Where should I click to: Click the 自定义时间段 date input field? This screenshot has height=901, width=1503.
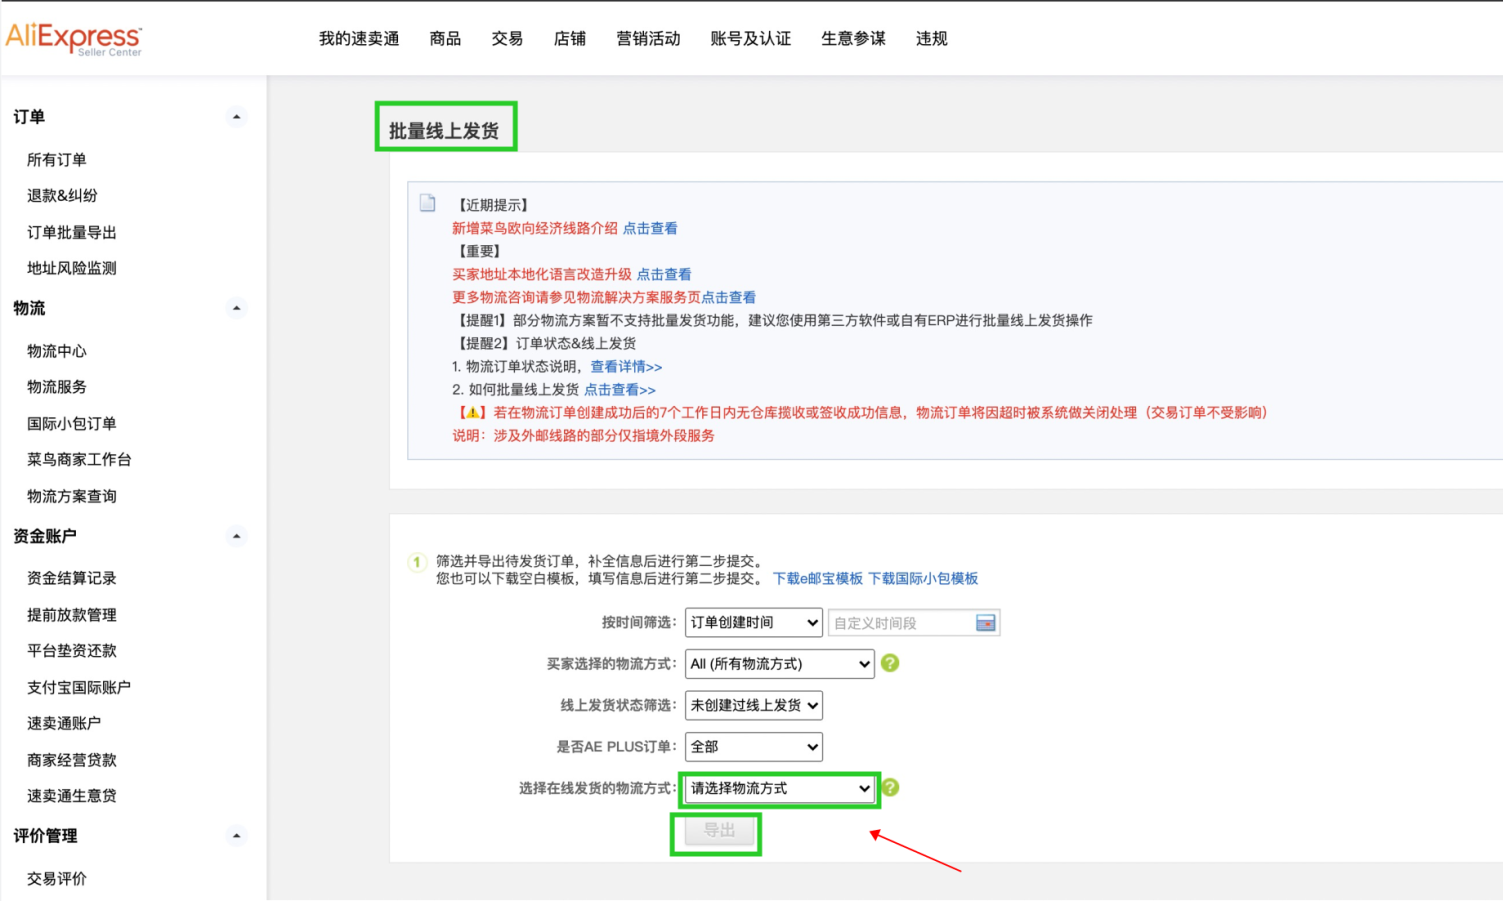(x=914, y=623)
